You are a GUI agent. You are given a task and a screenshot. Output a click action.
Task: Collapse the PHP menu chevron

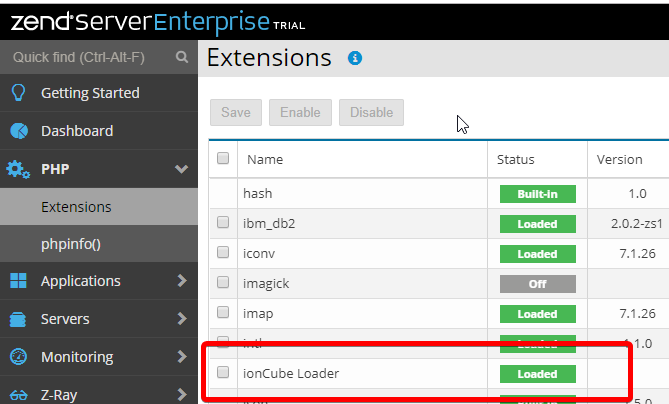coord(181,169)
